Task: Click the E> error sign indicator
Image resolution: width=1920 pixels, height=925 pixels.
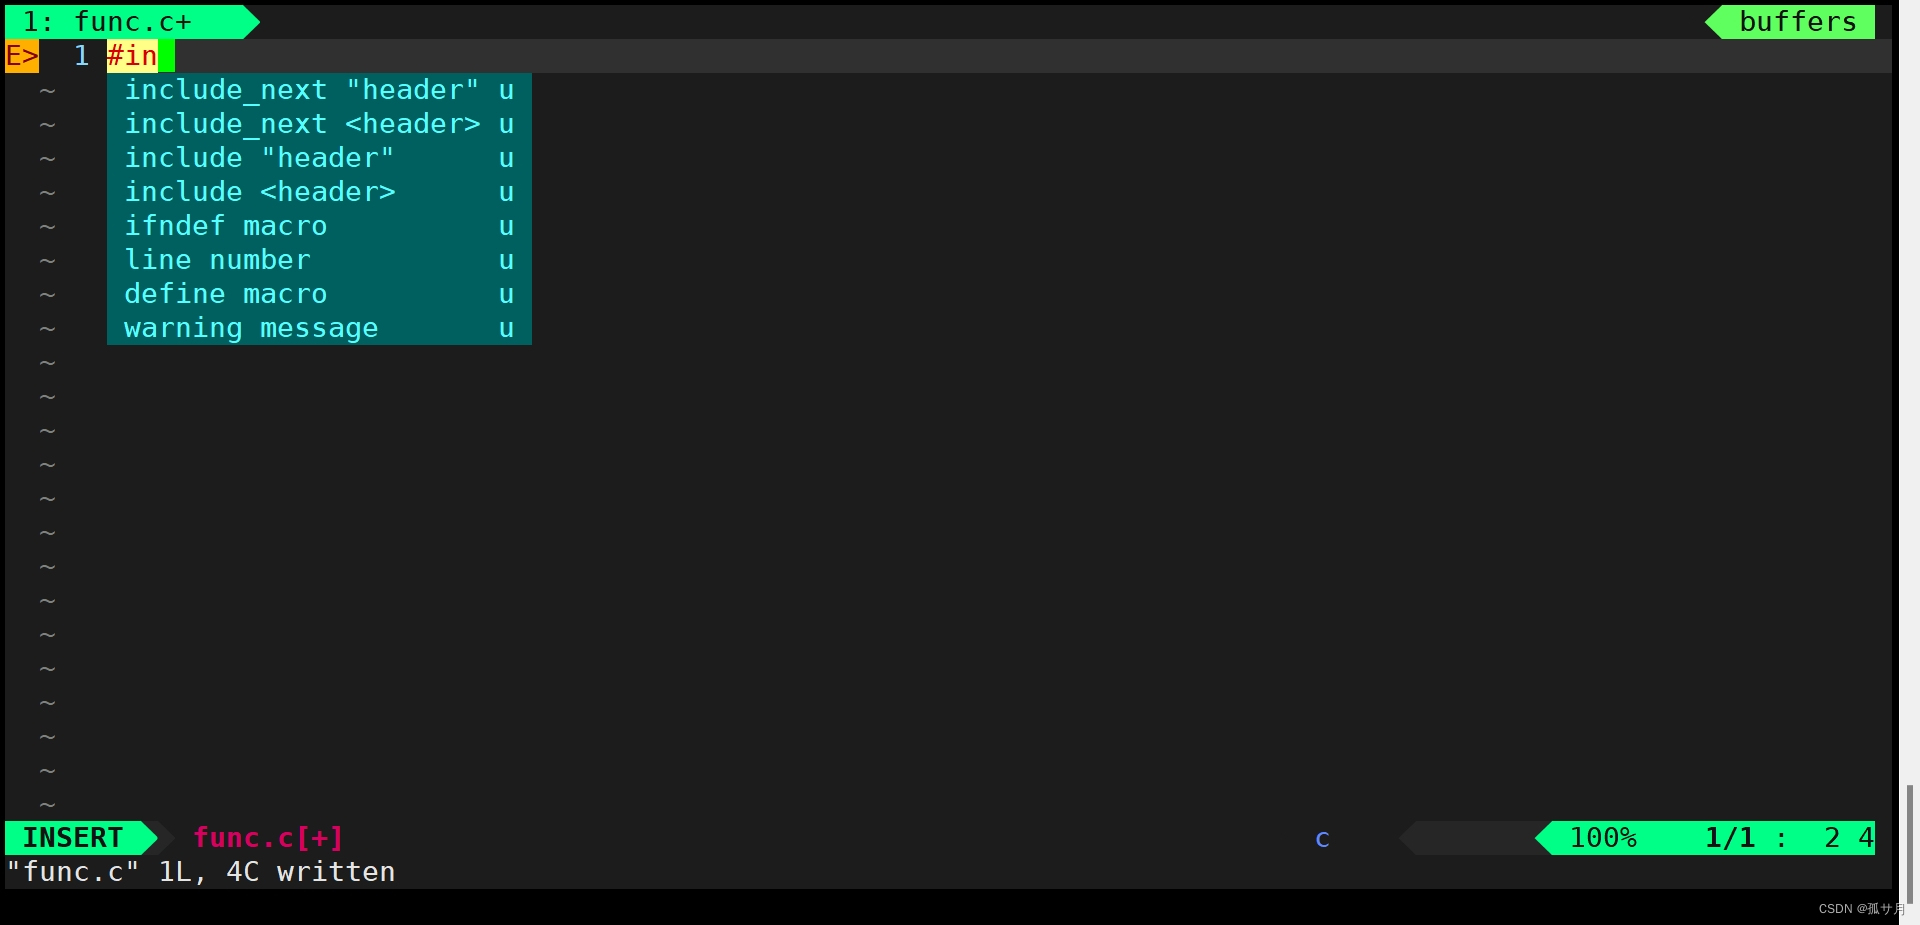Action: (21, 55)
